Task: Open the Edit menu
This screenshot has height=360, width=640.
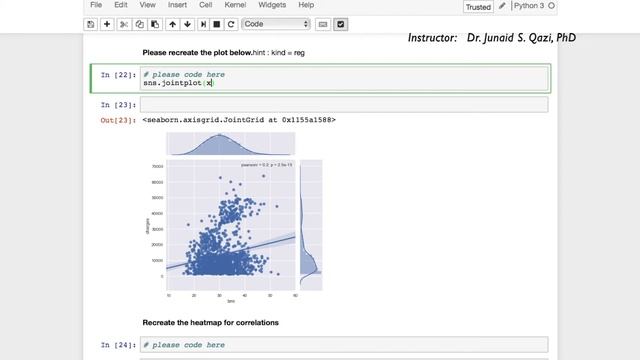Action: (x=121, y=5)
